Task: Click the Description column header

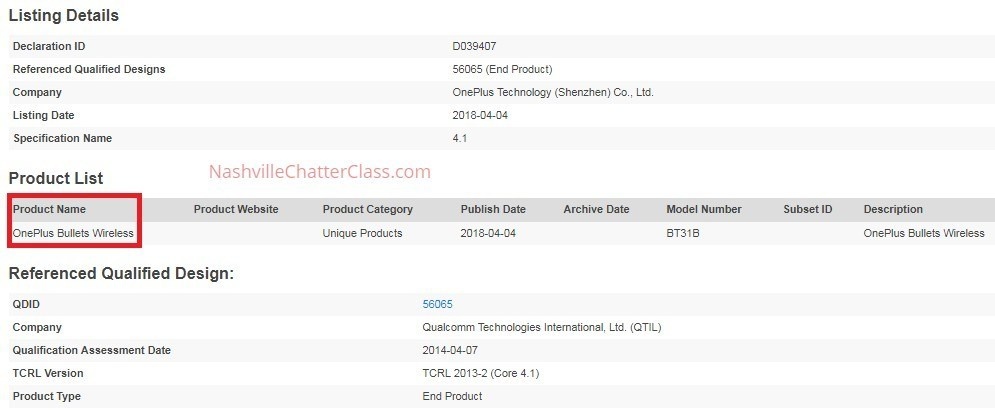Action: [x=893, y=209]
